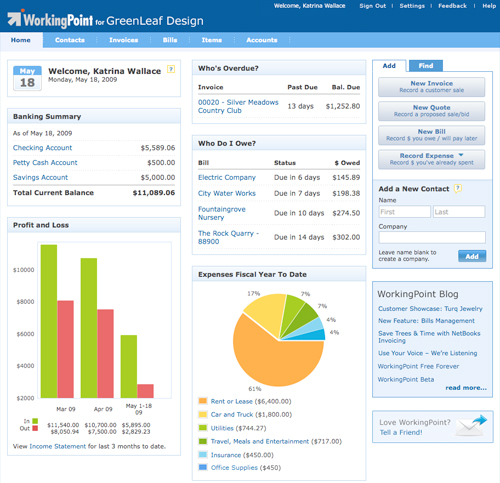This screenshot has width=500, height=483.
Task: Switch to the Bills tab
Action: [x=170, y=40]
